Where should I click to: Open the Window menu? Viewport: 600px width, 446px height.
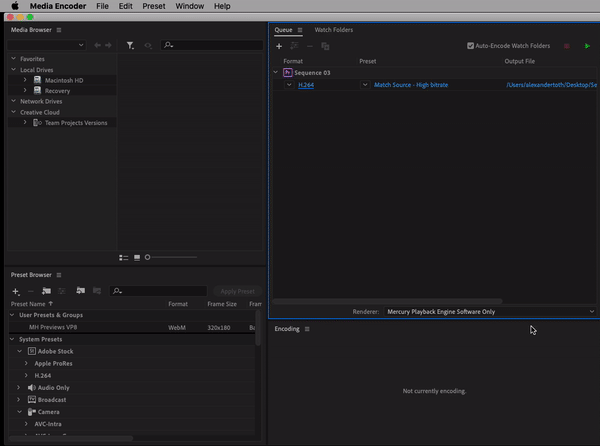tap(189, 6)
